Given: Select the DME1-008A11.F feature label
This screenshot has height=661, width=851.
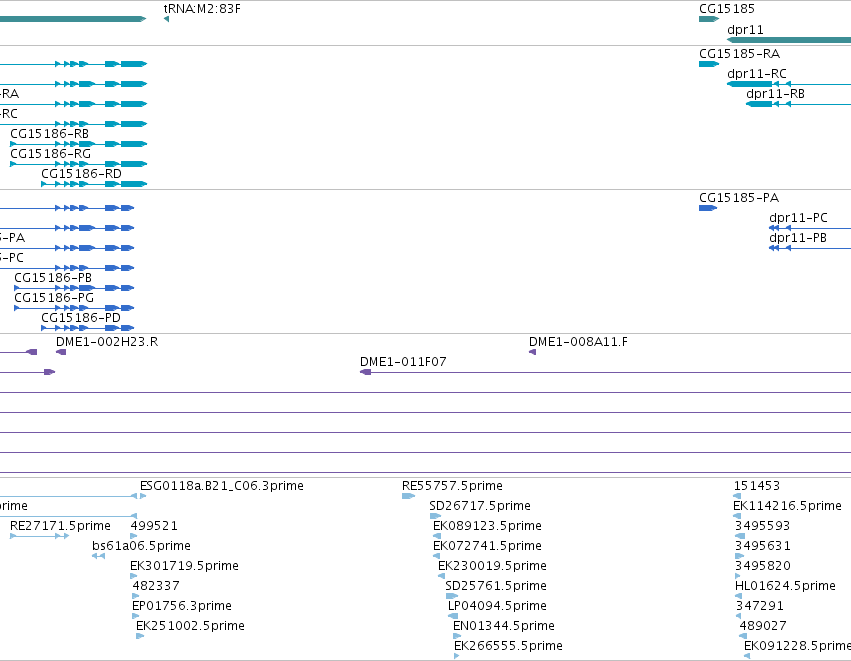Looking at the screenshot, I should click(578, 342).
